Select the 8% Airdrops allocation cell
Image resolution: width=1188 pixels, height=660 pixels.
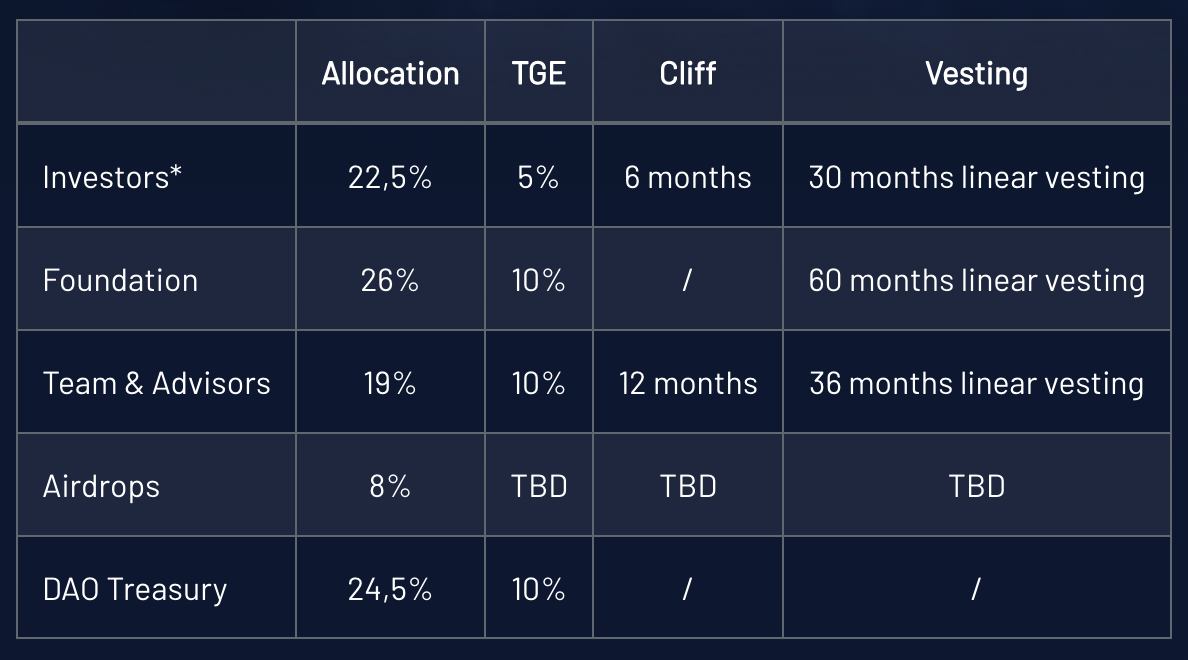[390, 486]
